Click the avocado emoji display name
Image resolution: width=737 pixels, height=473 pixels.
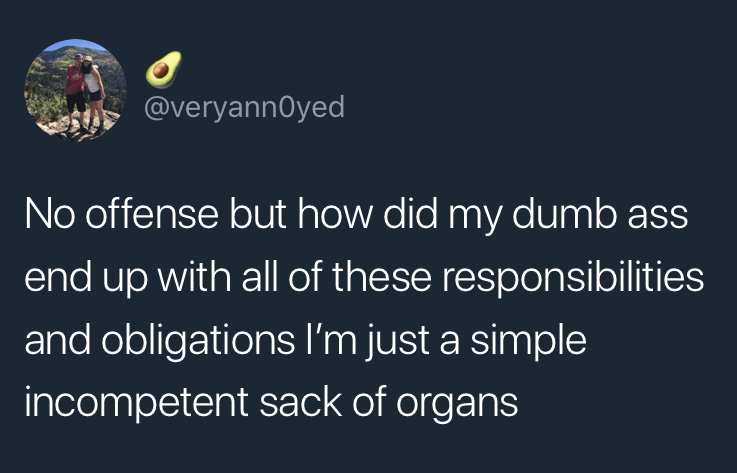(158, 71)
